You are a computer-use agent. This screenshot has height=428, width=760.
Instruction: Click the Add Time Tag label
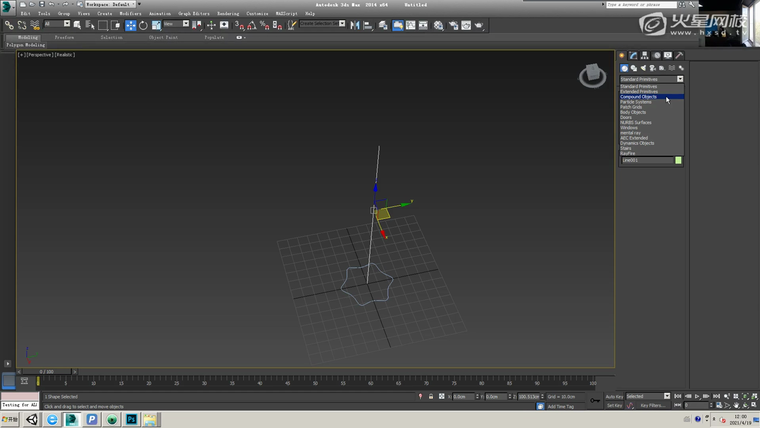click(560, 406)
